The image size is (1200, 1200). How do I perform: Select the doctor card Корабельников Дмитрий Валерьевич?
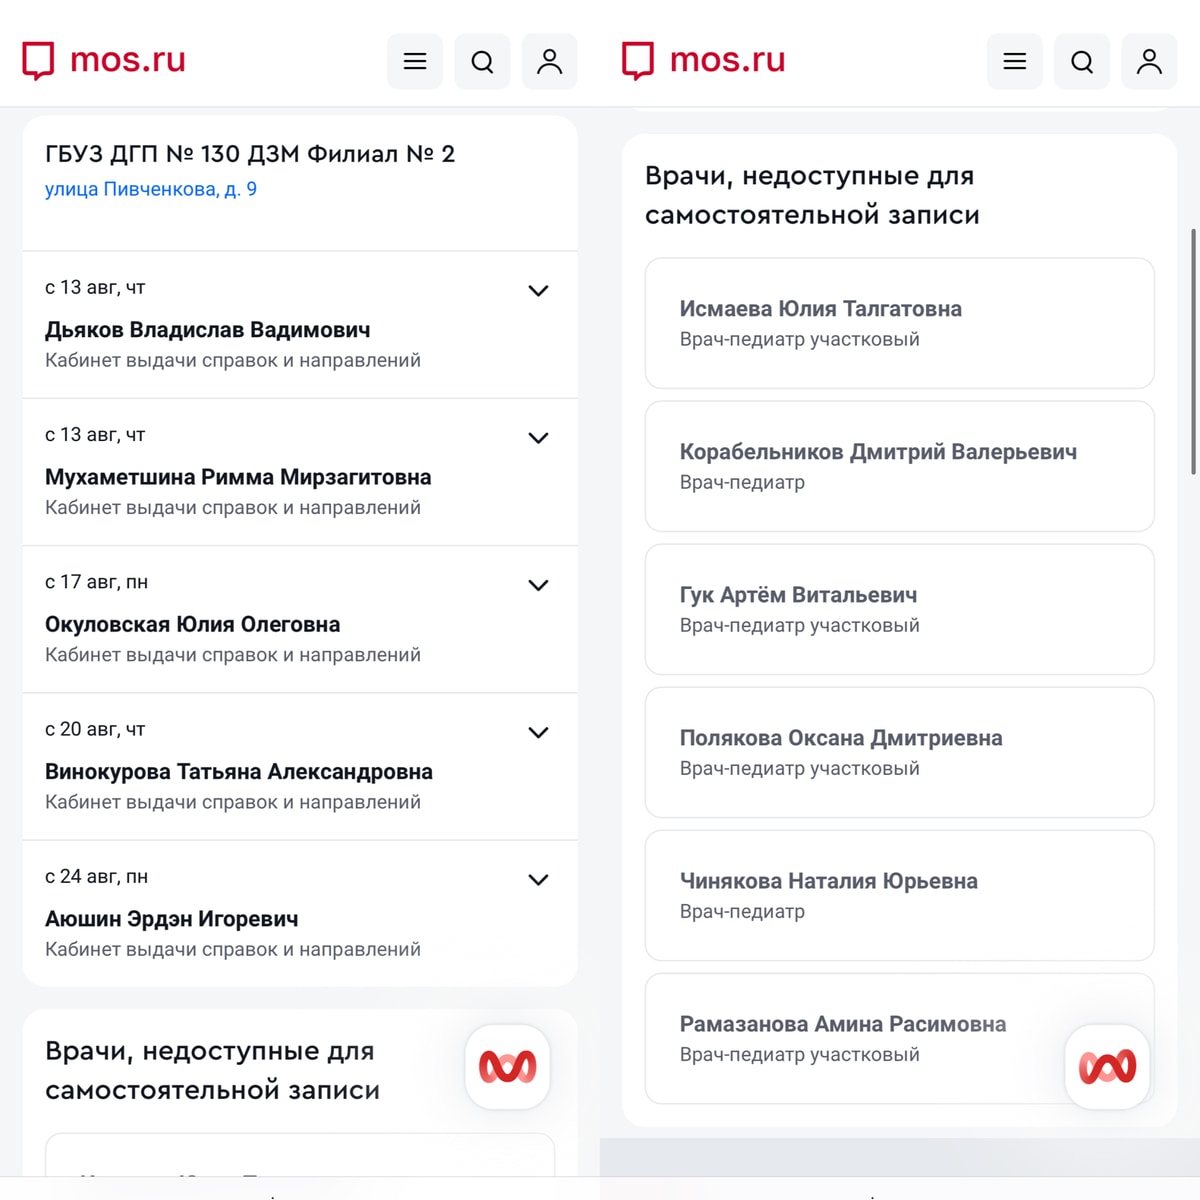click(900, 466)
